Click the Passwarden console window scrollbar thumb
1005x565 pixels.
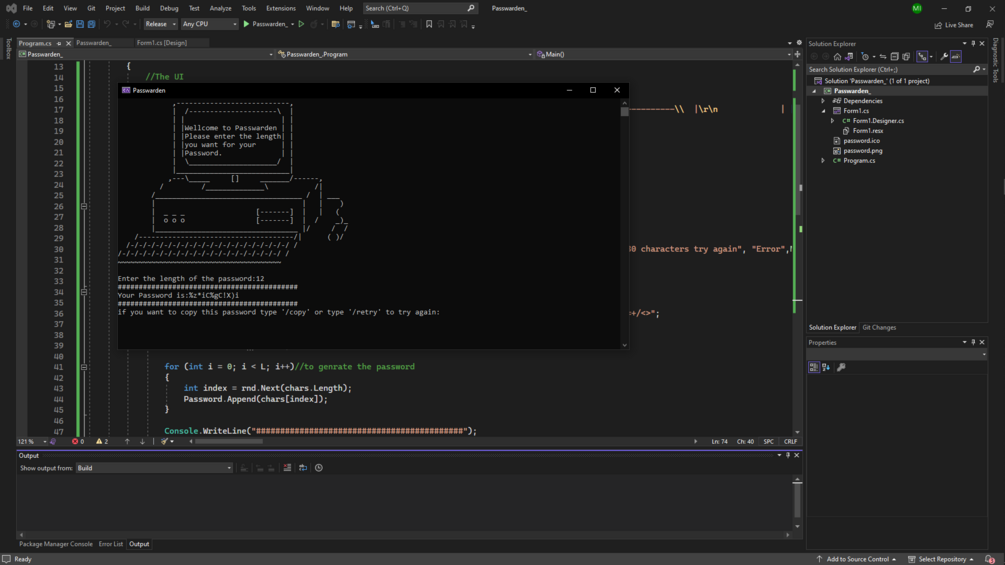pyautogui.click(x=624, y=111)
